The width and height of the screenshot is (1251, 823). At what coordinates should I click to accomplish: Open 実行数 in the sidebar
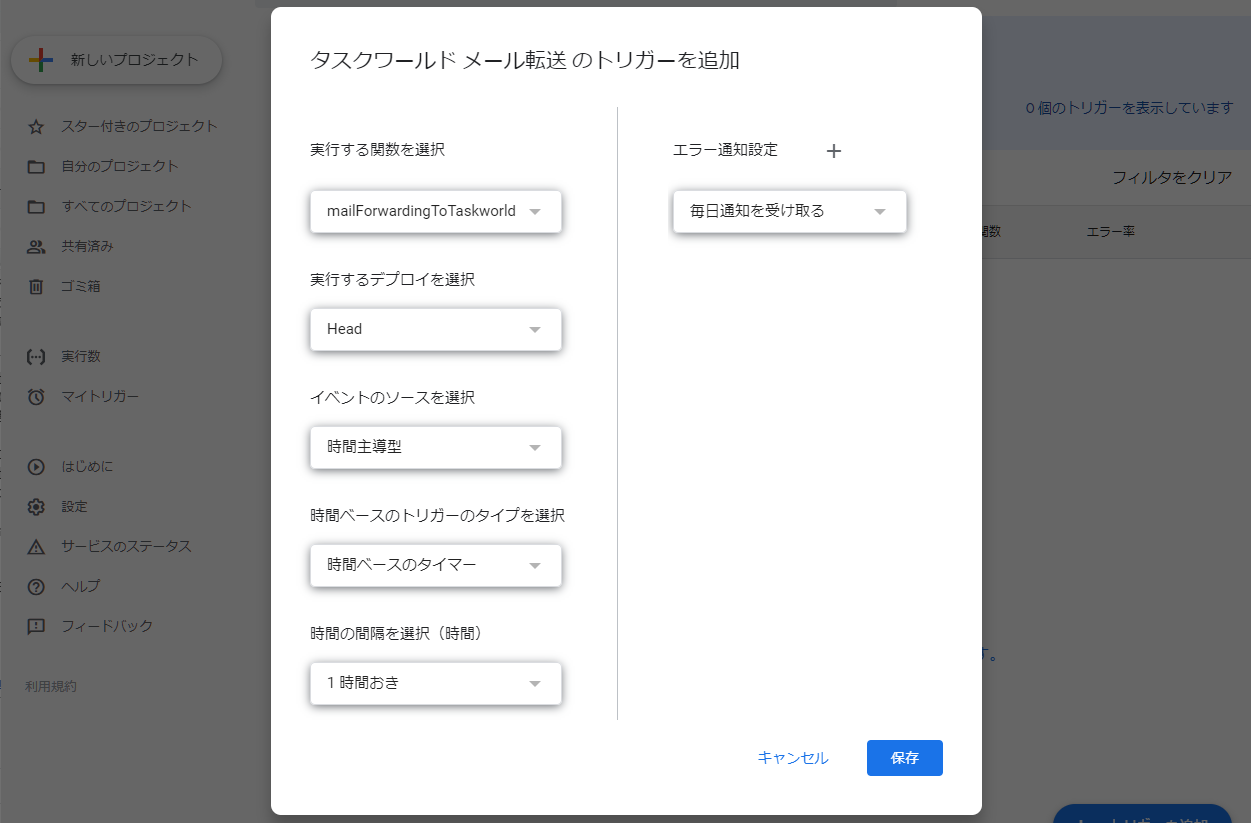(81, 356)
